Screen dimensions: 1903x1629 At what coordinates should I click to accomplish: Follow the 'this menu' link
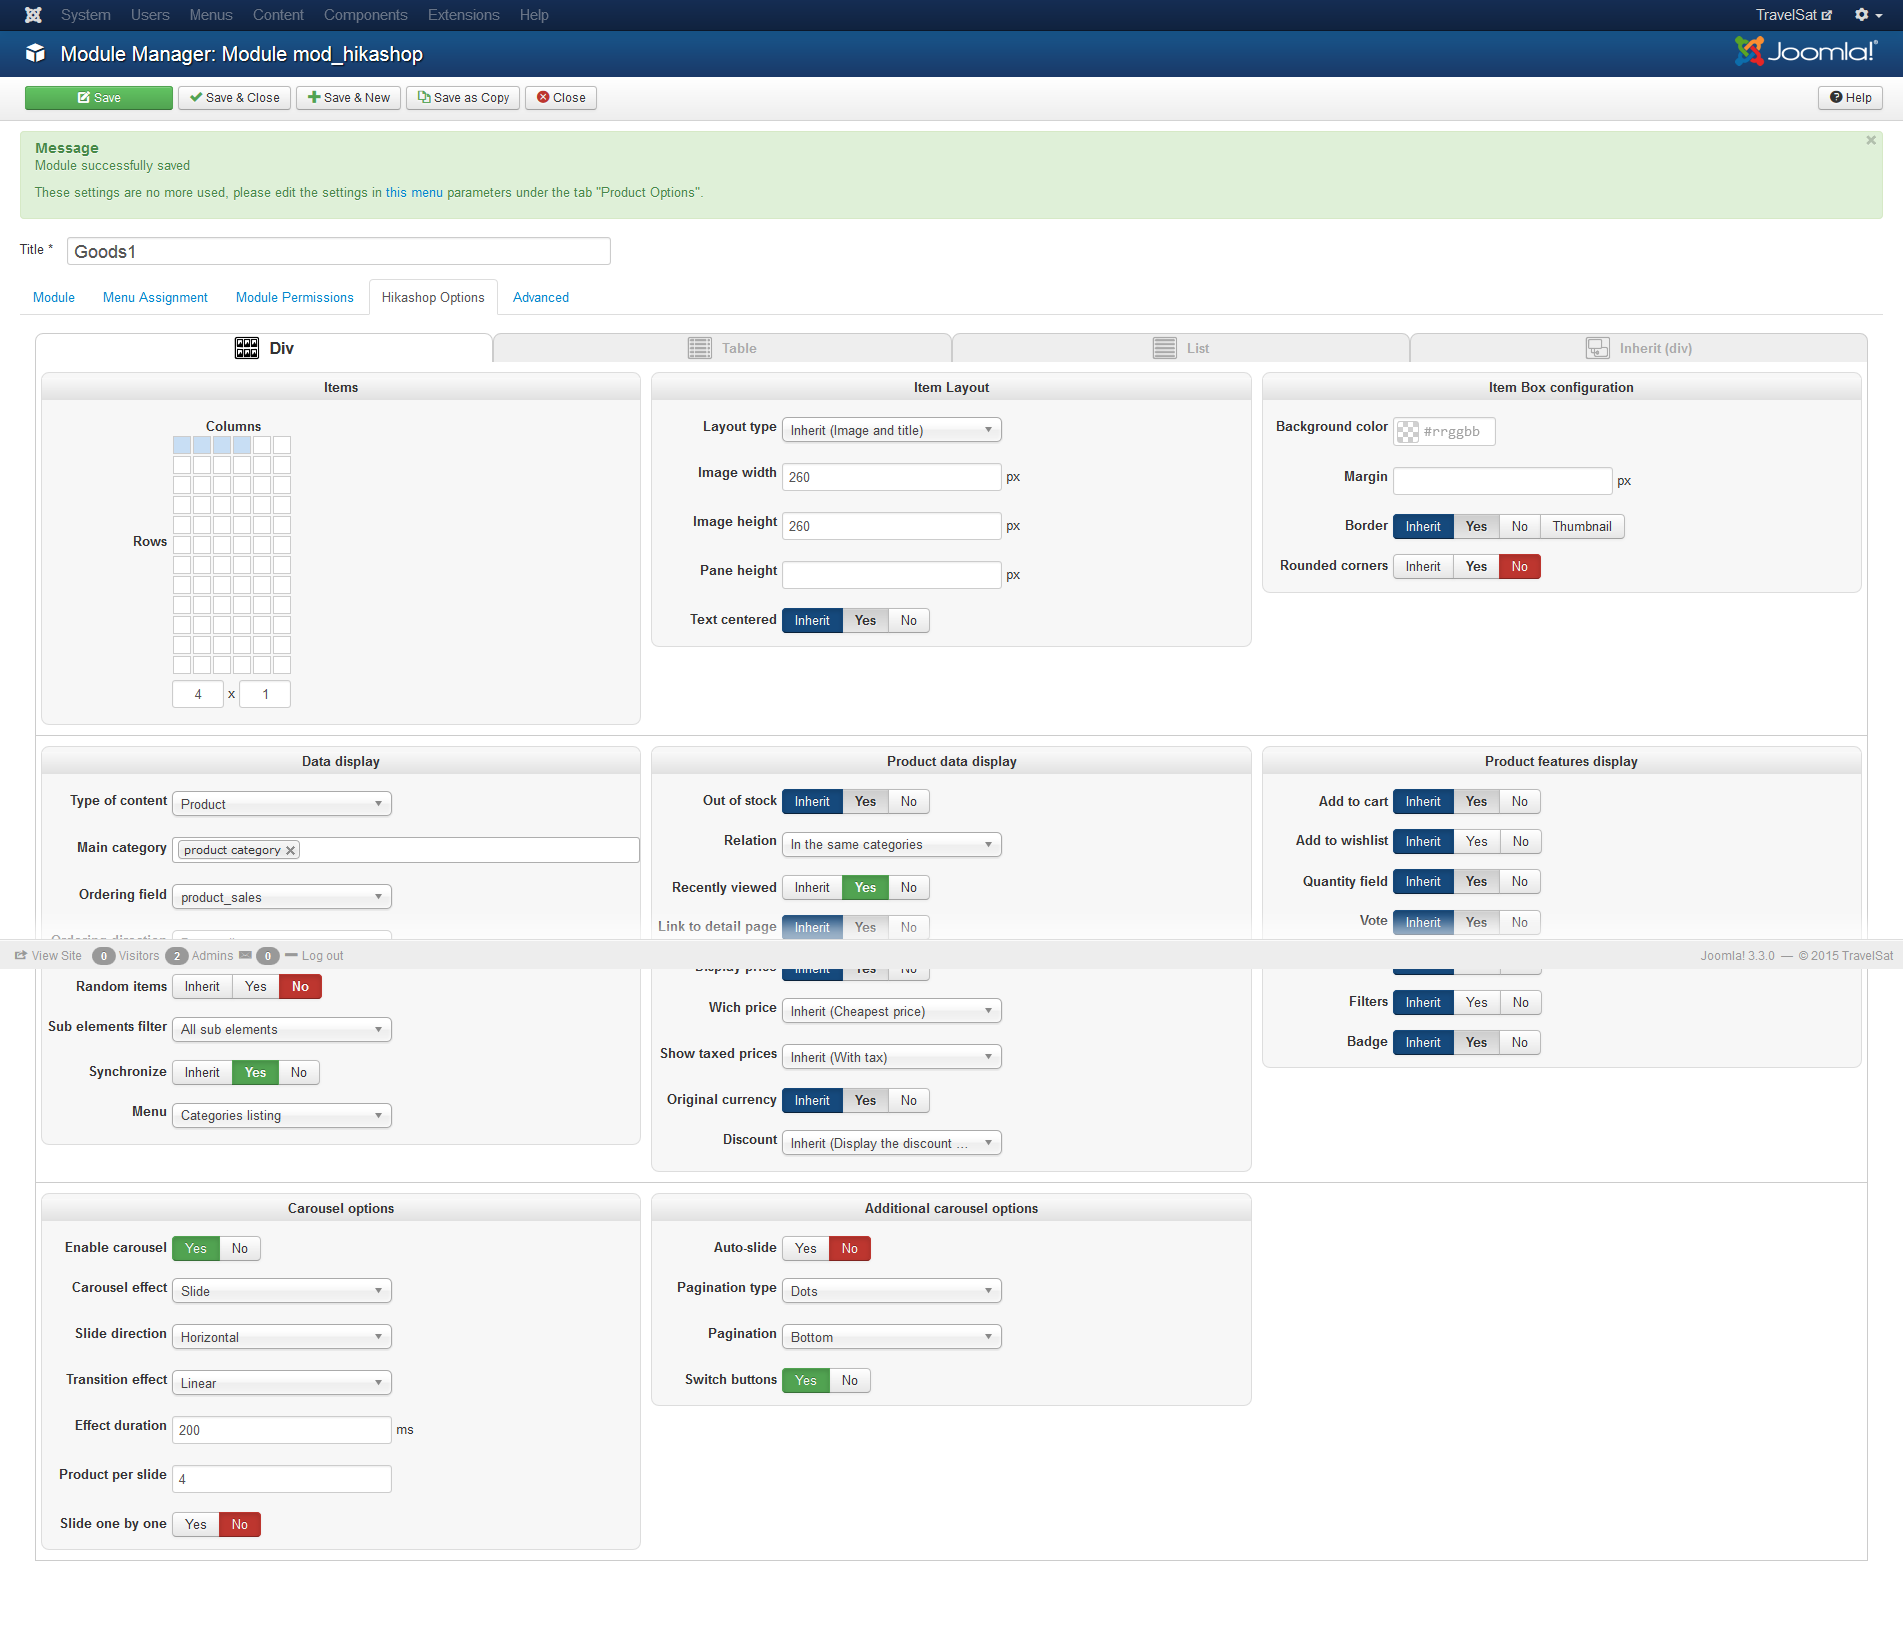[x=414, y=193]
